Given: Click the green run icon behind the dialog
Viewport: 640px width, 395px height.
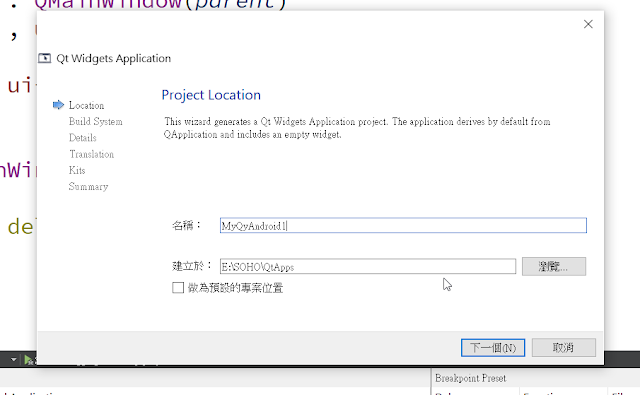Looking at the screenshot, I should point(29,359).
